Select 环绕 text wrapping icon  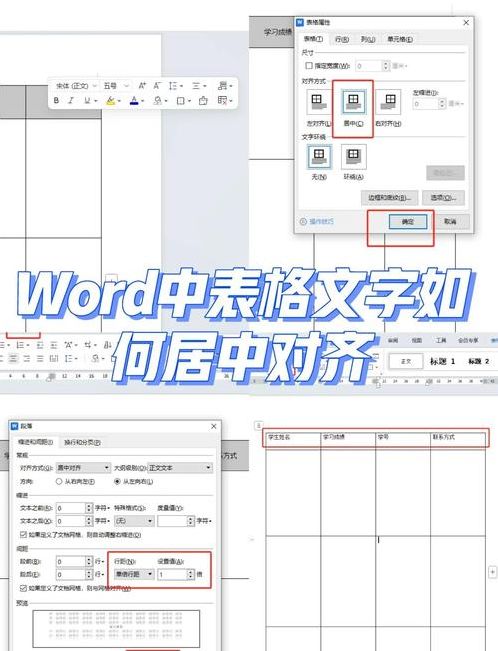(x=353, y=157)
